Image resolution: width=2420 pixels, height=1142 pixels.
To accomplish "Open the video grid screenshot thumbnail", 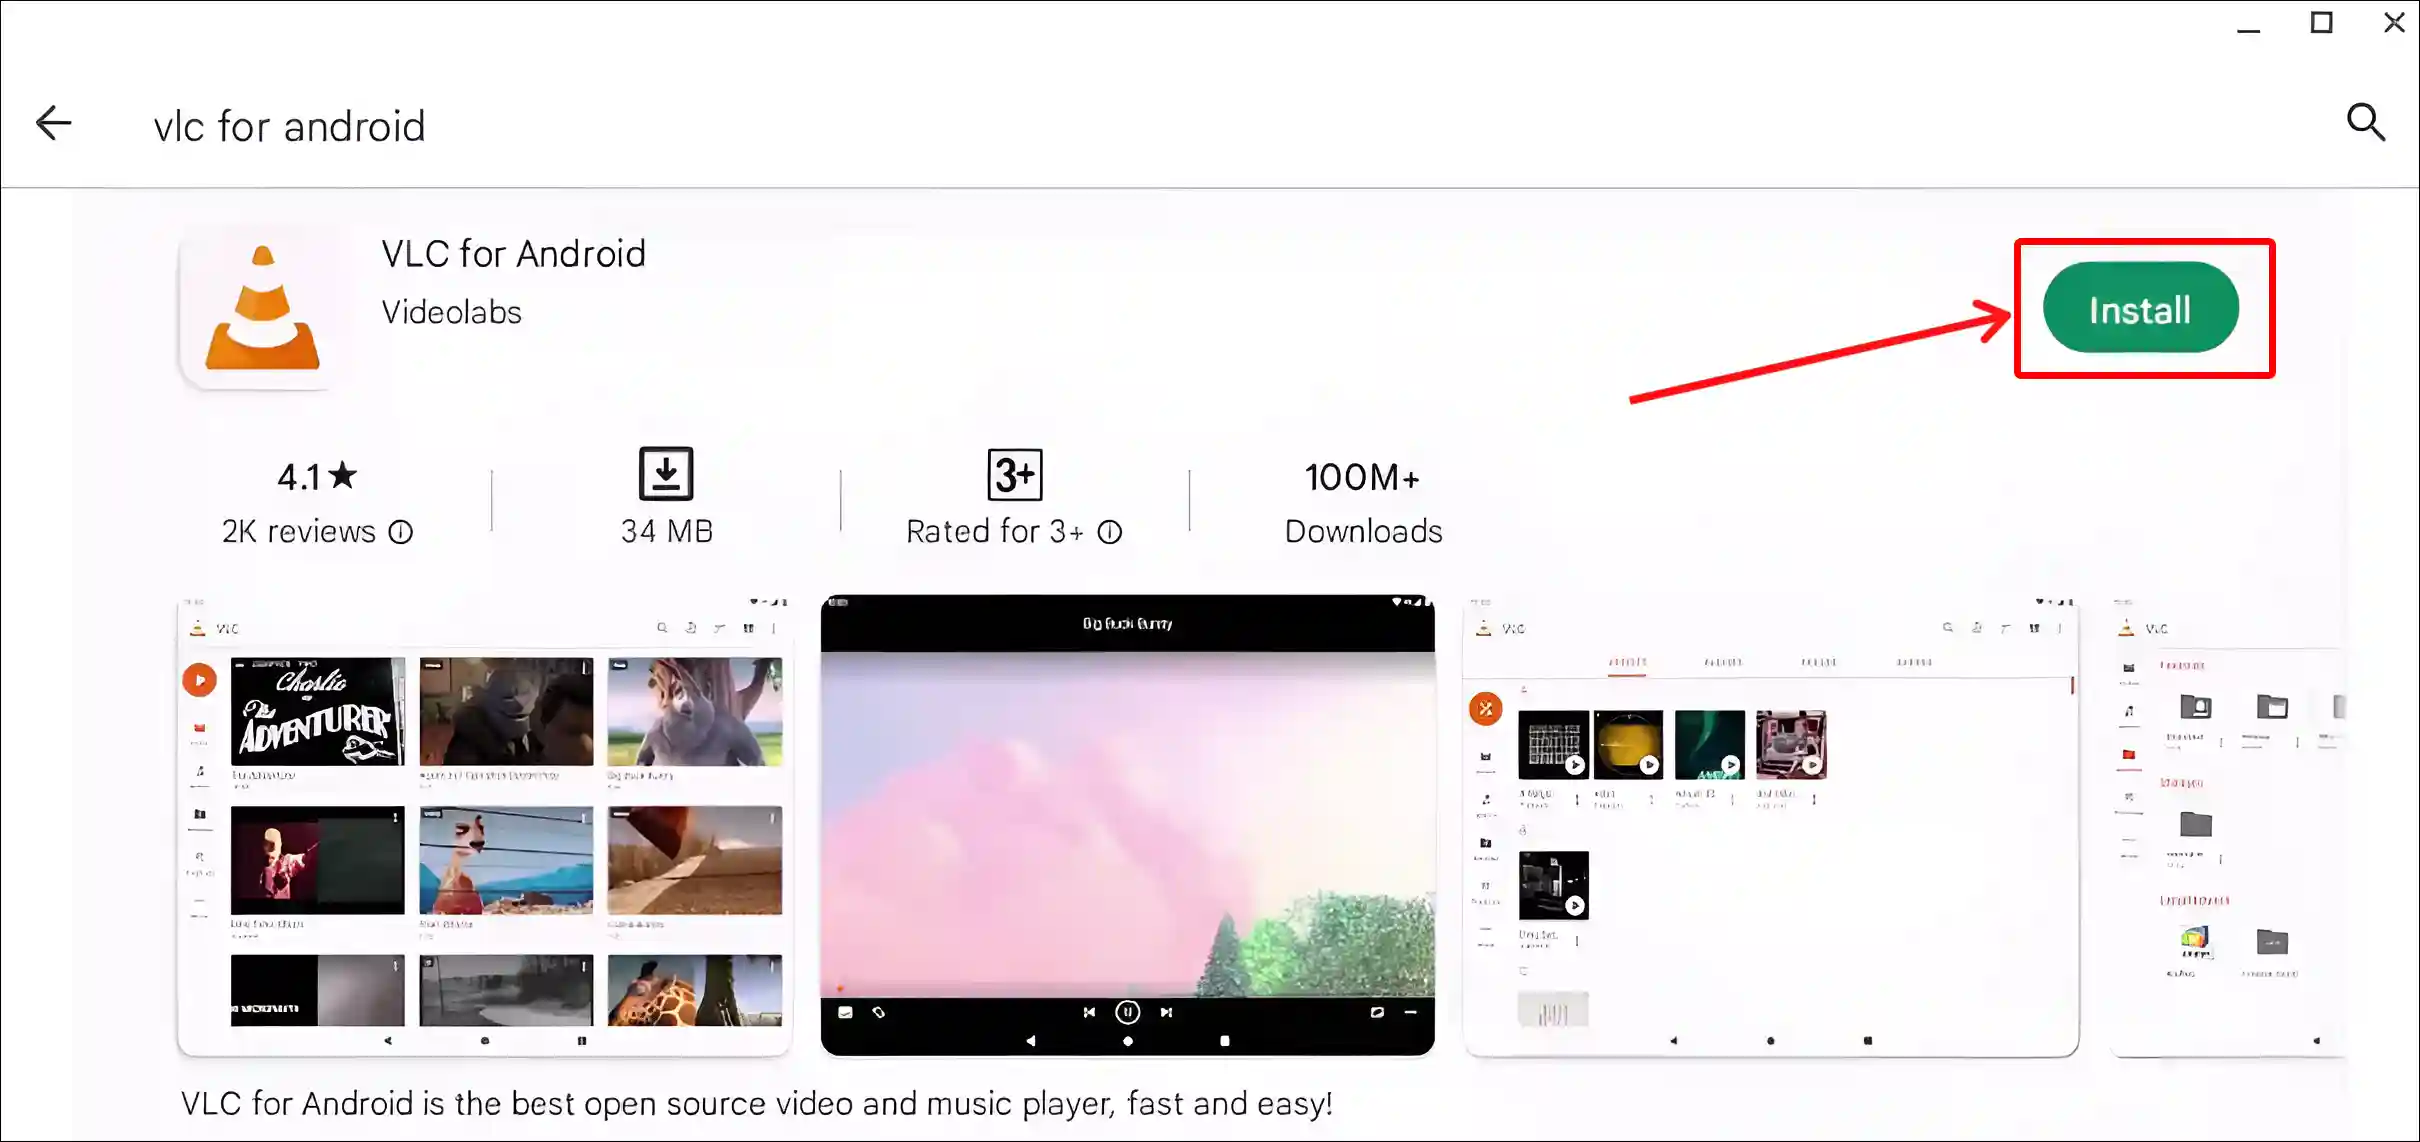I will coord(485,826).
